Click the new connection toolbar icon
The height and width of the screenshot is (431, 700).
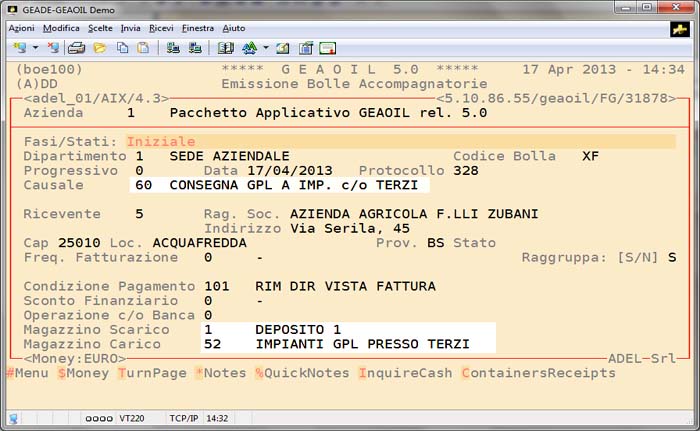tap(19, 47)
